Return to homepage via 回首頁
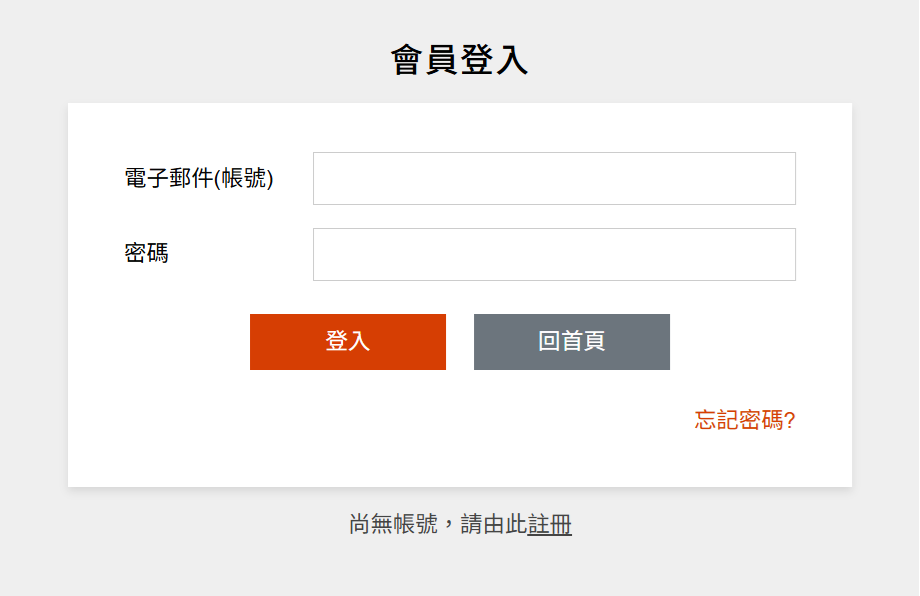 (x=571, y=342)
